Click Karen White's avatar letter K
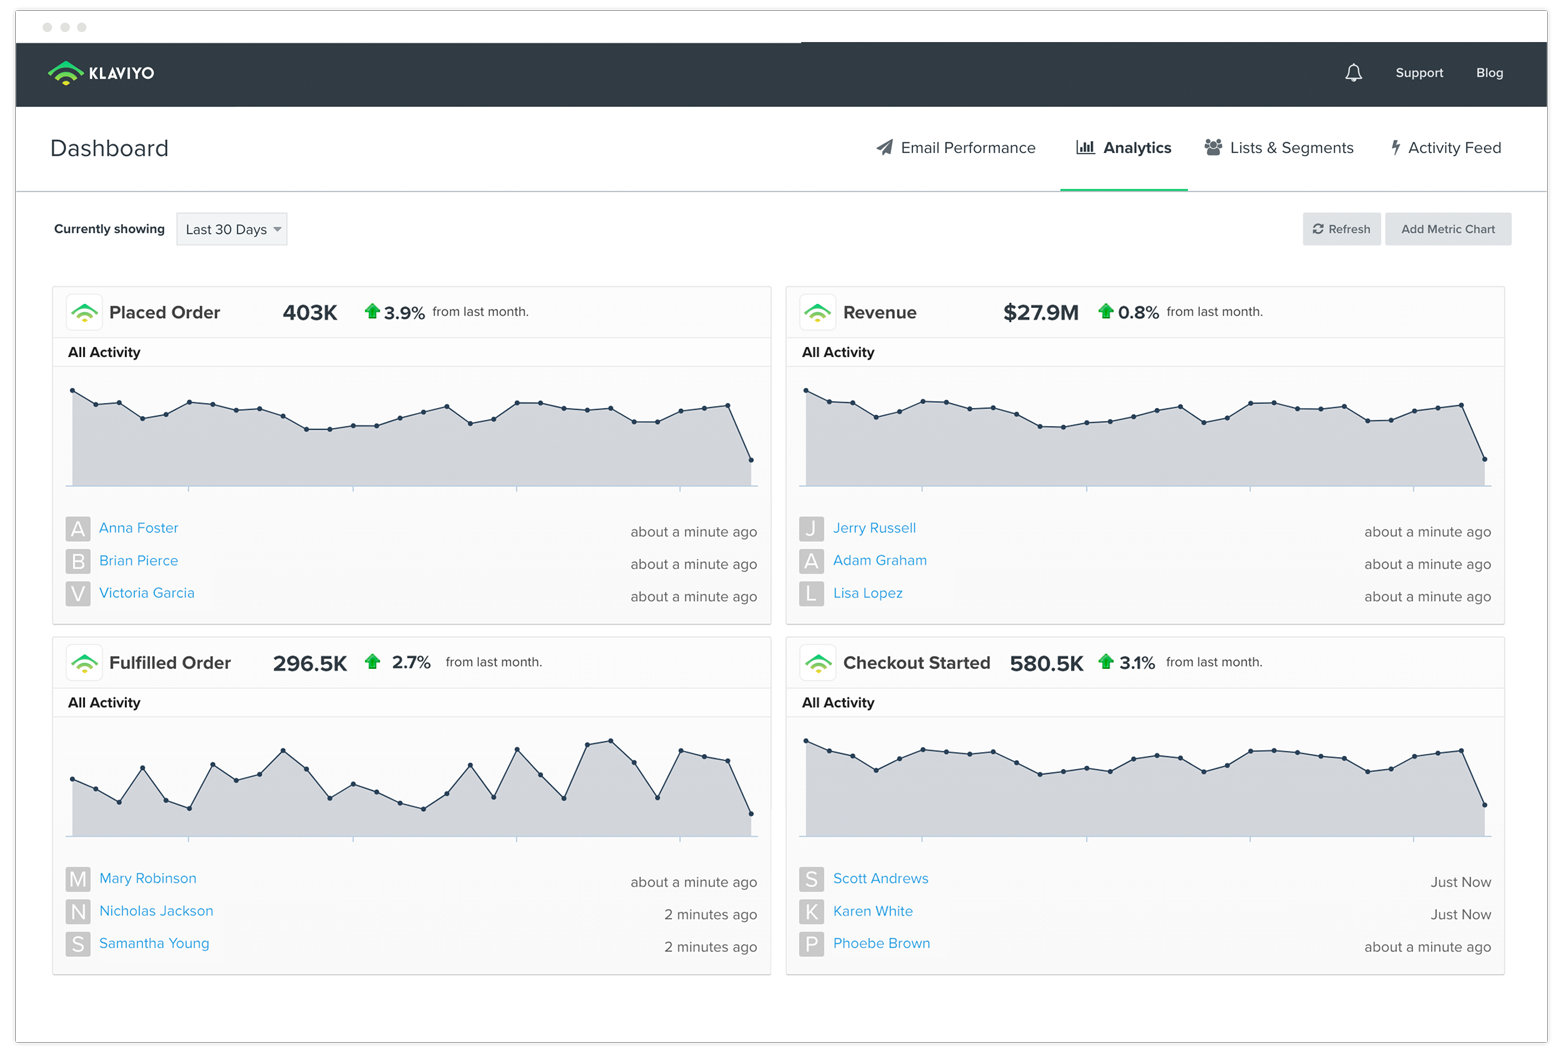 (x=812, y=912)
